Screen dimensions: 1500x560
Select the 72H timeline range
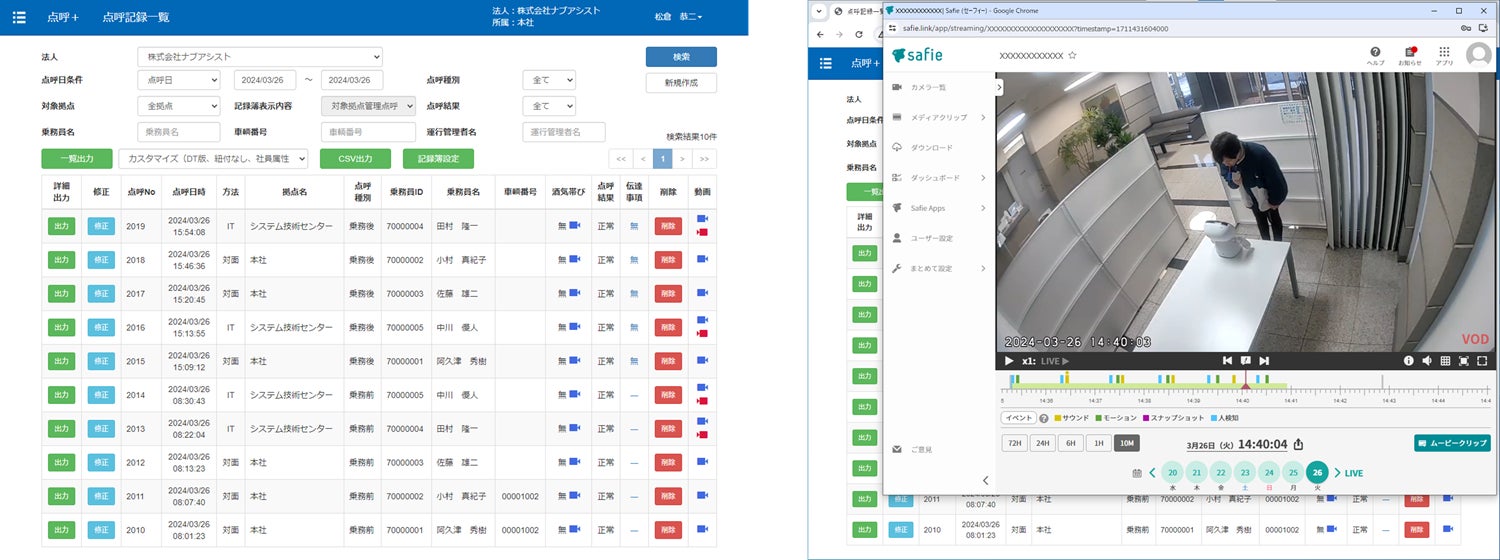coord(1014,443)
